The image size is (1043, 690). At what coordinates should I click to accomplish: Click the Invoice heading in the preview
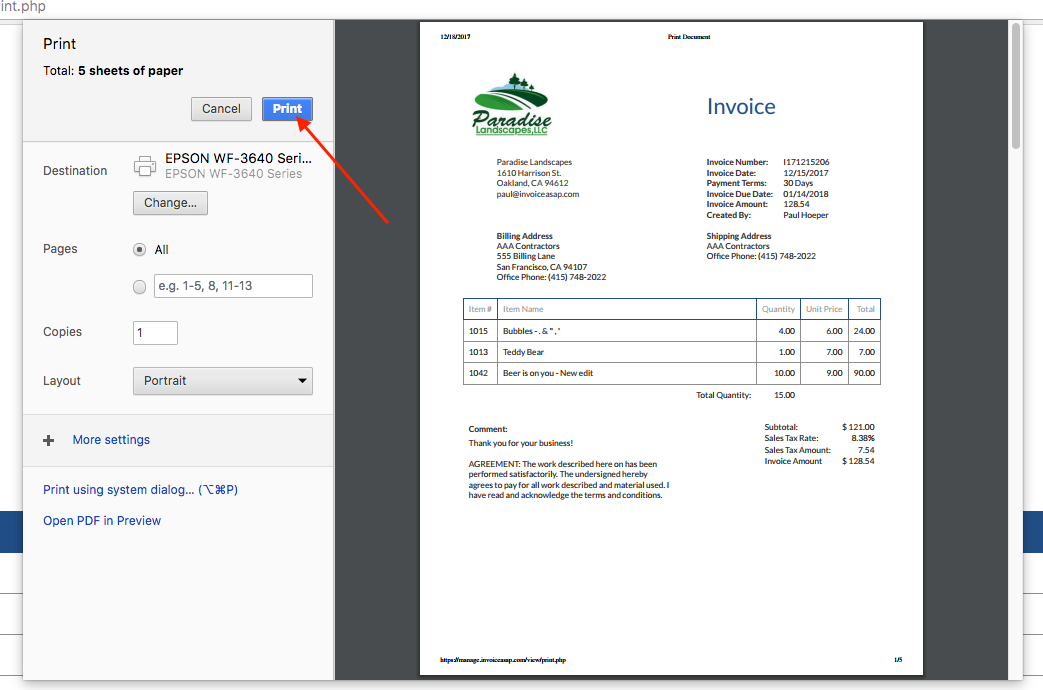click(x=741, y=107)
